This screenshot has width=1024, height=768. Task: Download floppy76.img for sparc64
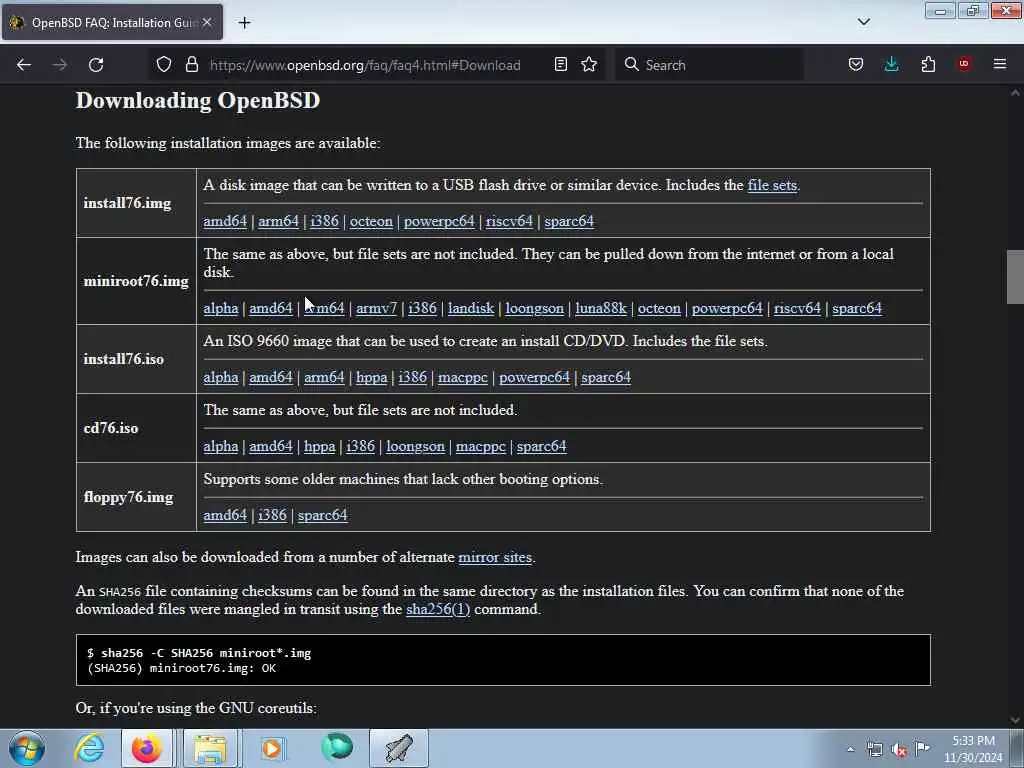click(323, 515)
